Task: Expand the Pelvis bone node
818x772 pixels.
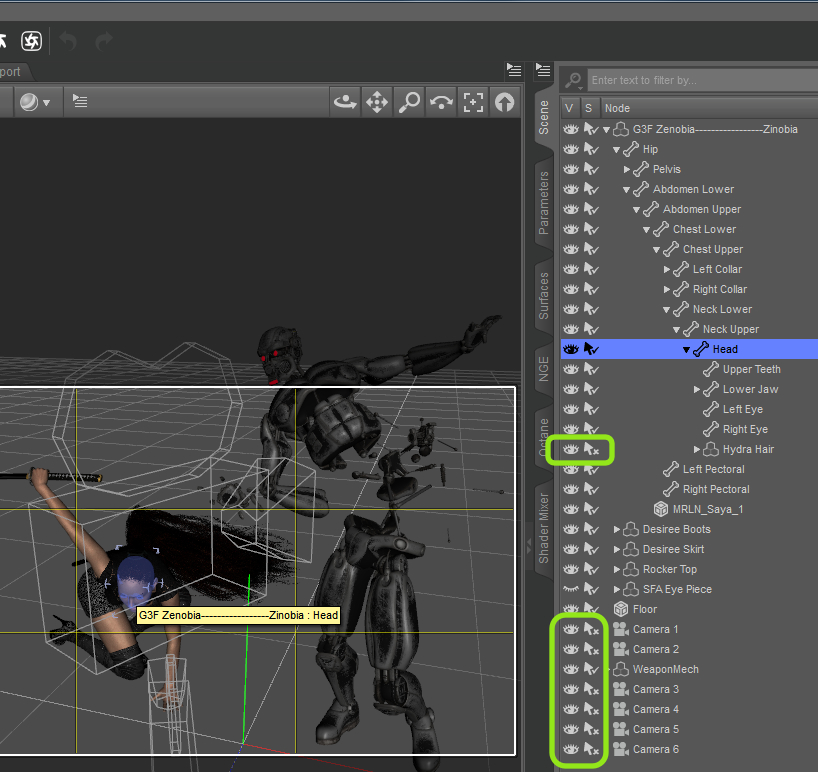Action: [x=627, y=169]
